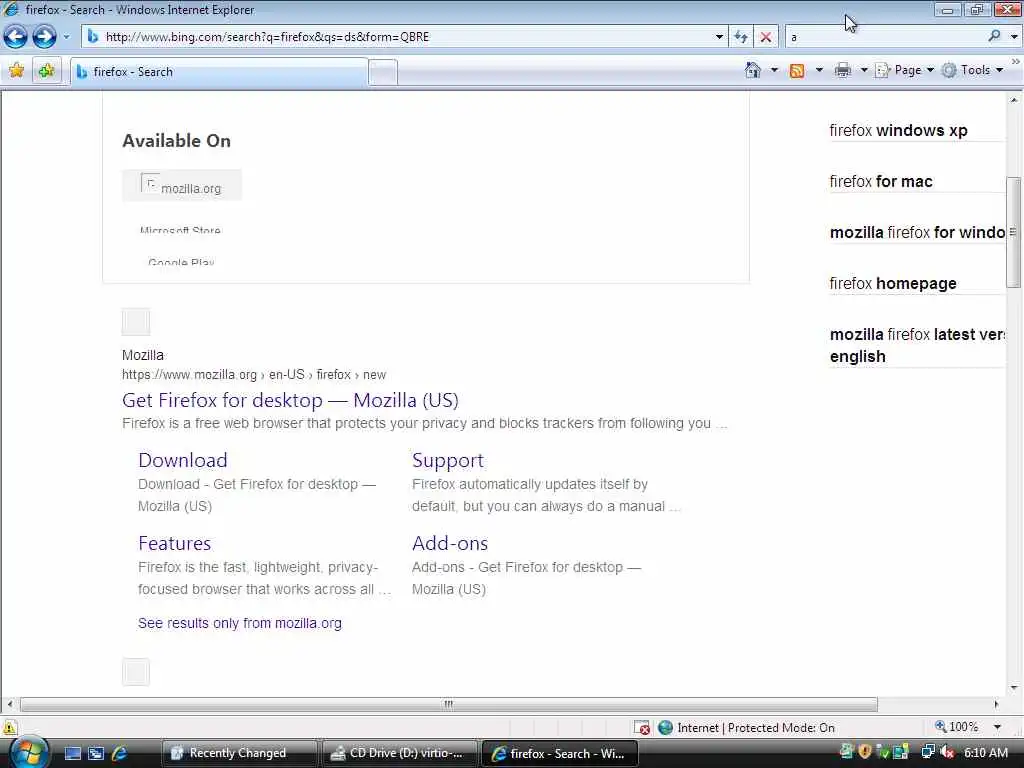Screen dimensions: 1024x768
Task: Expand the Home button dropdown arrow
Action: [775, 70]
